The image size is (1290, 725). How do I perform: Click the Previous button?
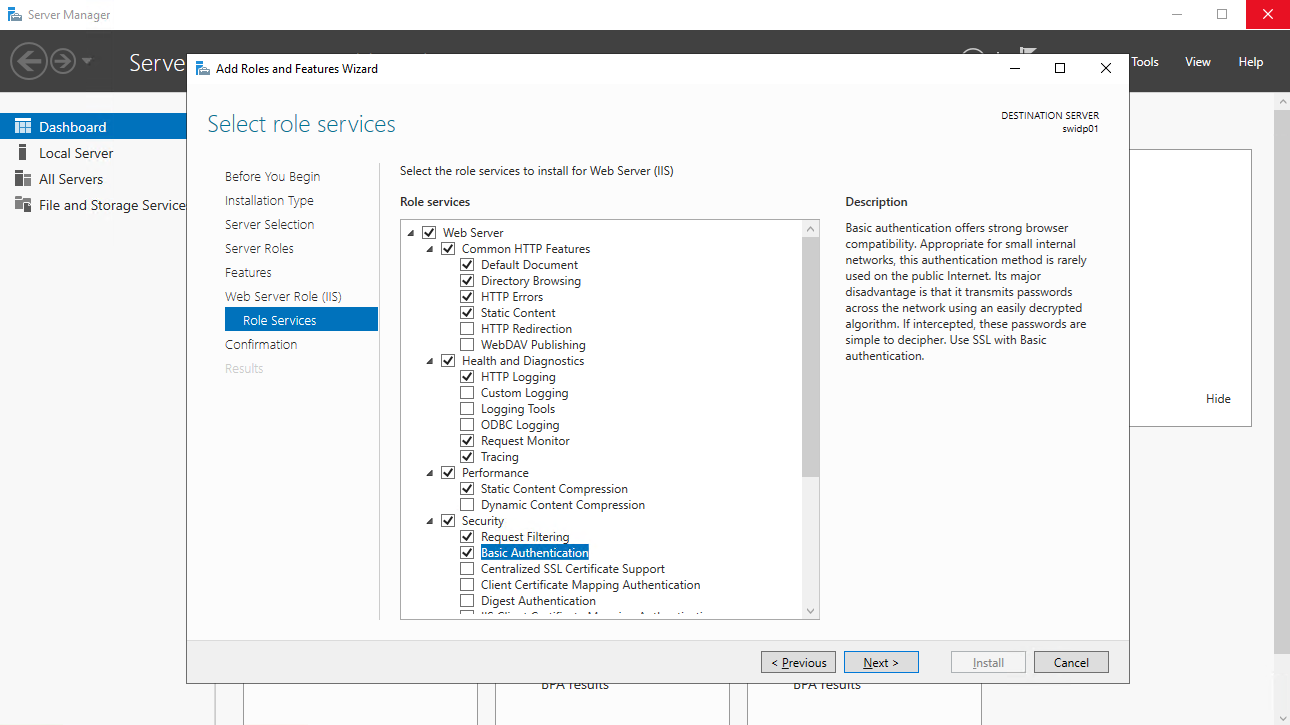coord(799,663)
